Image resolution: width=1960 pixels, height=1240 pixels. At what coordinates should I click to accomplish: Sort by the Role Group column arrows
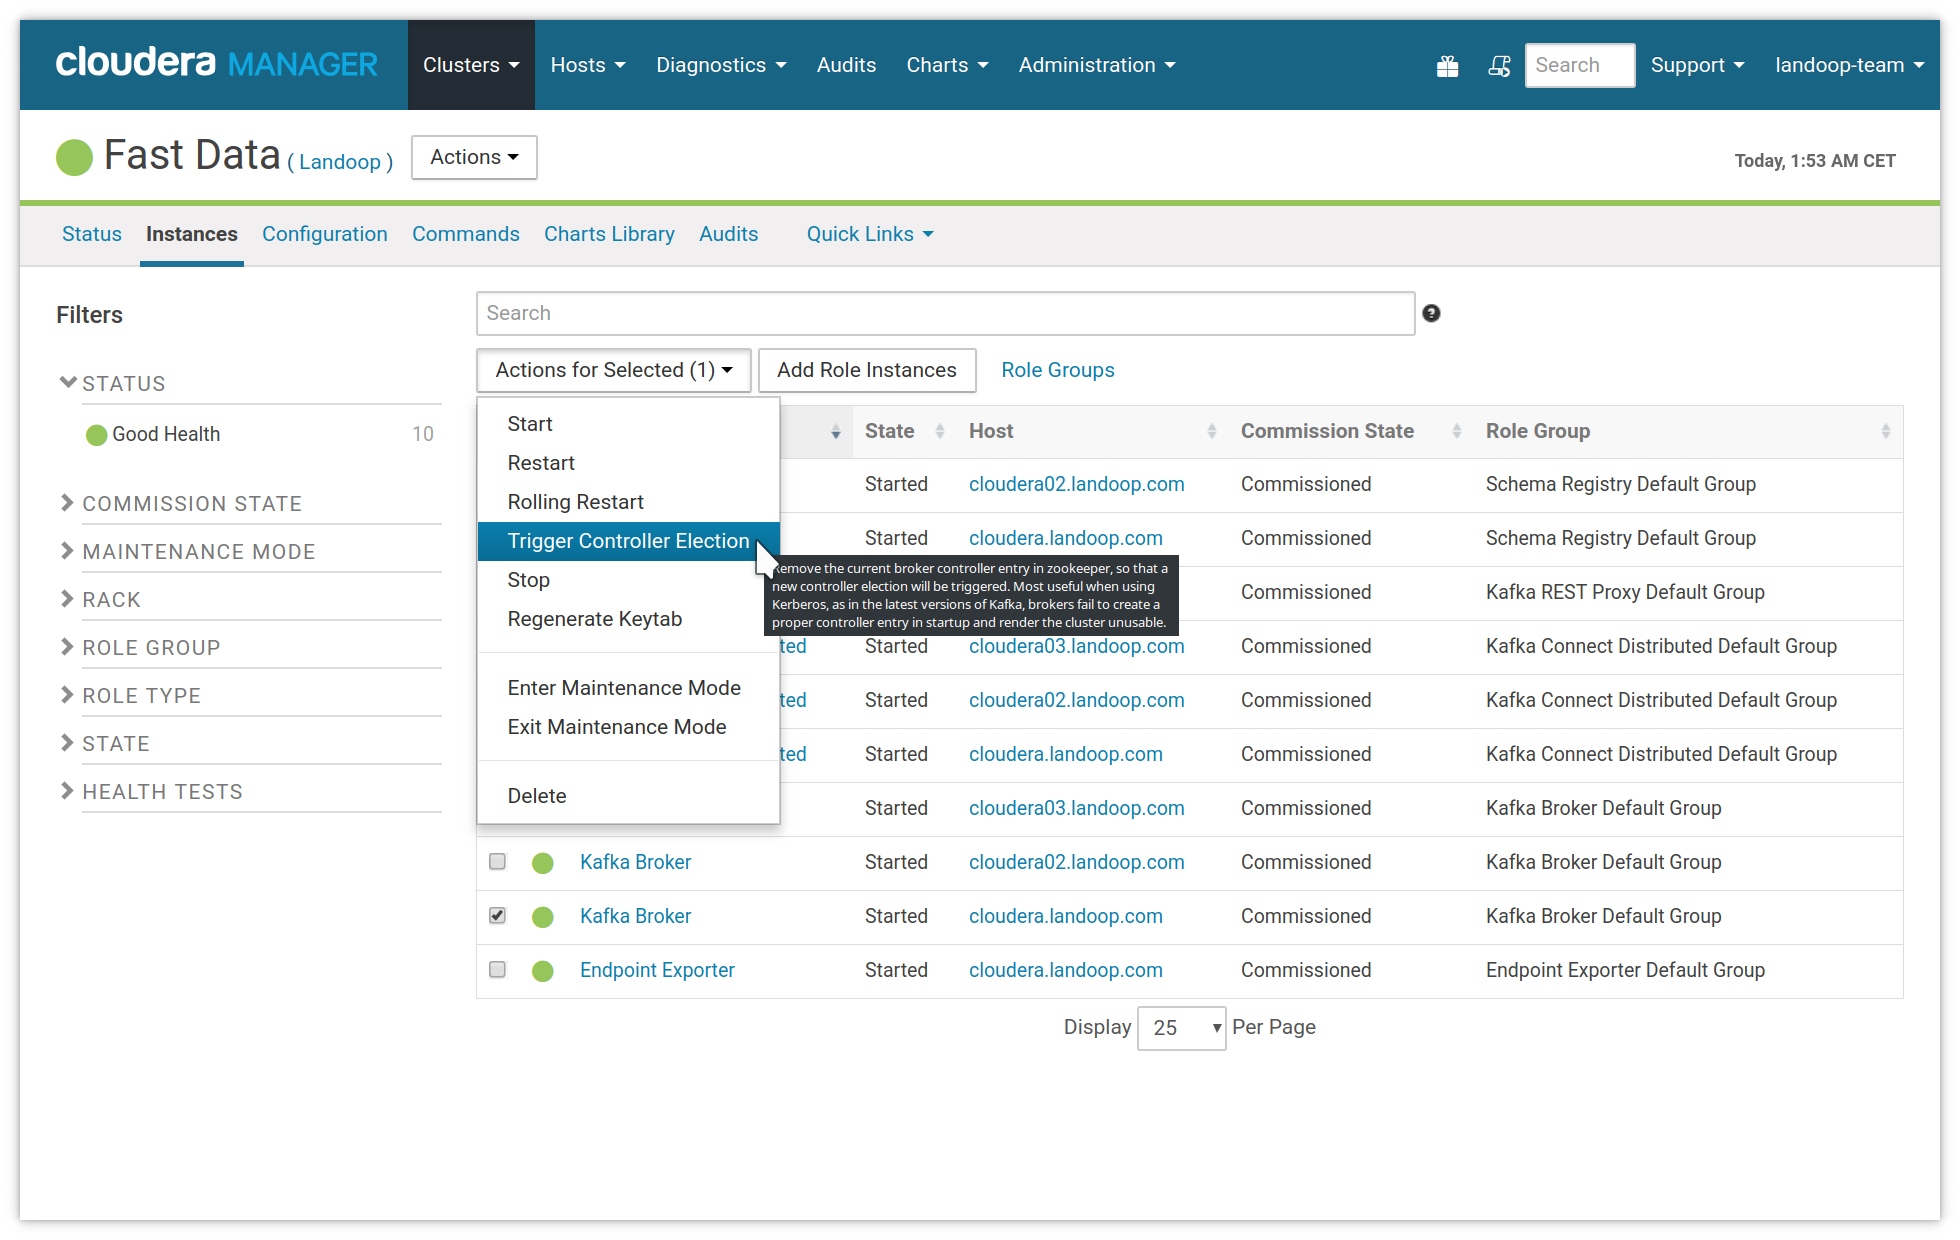pyautogui.click(x=1885, y=431)
